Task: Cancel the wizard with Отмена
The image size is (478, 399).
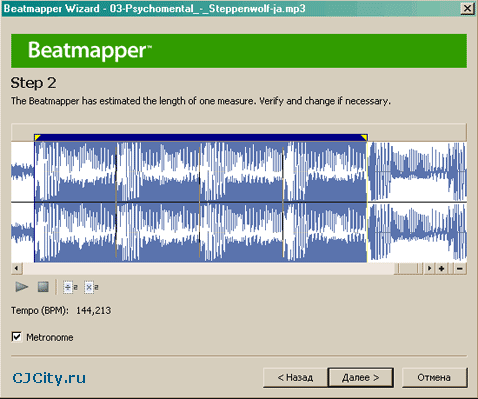Action: [x=434, y=378]
